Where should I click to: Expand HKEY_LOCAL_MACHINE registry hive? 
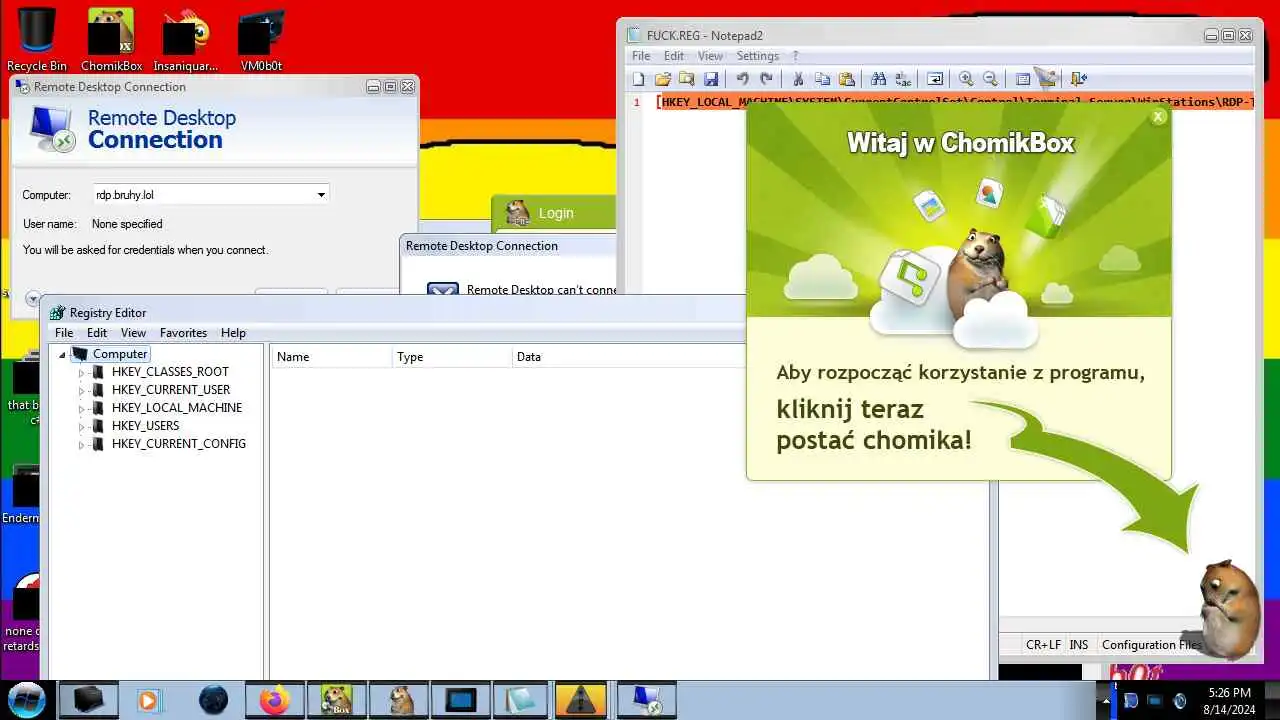pos(81,408)
